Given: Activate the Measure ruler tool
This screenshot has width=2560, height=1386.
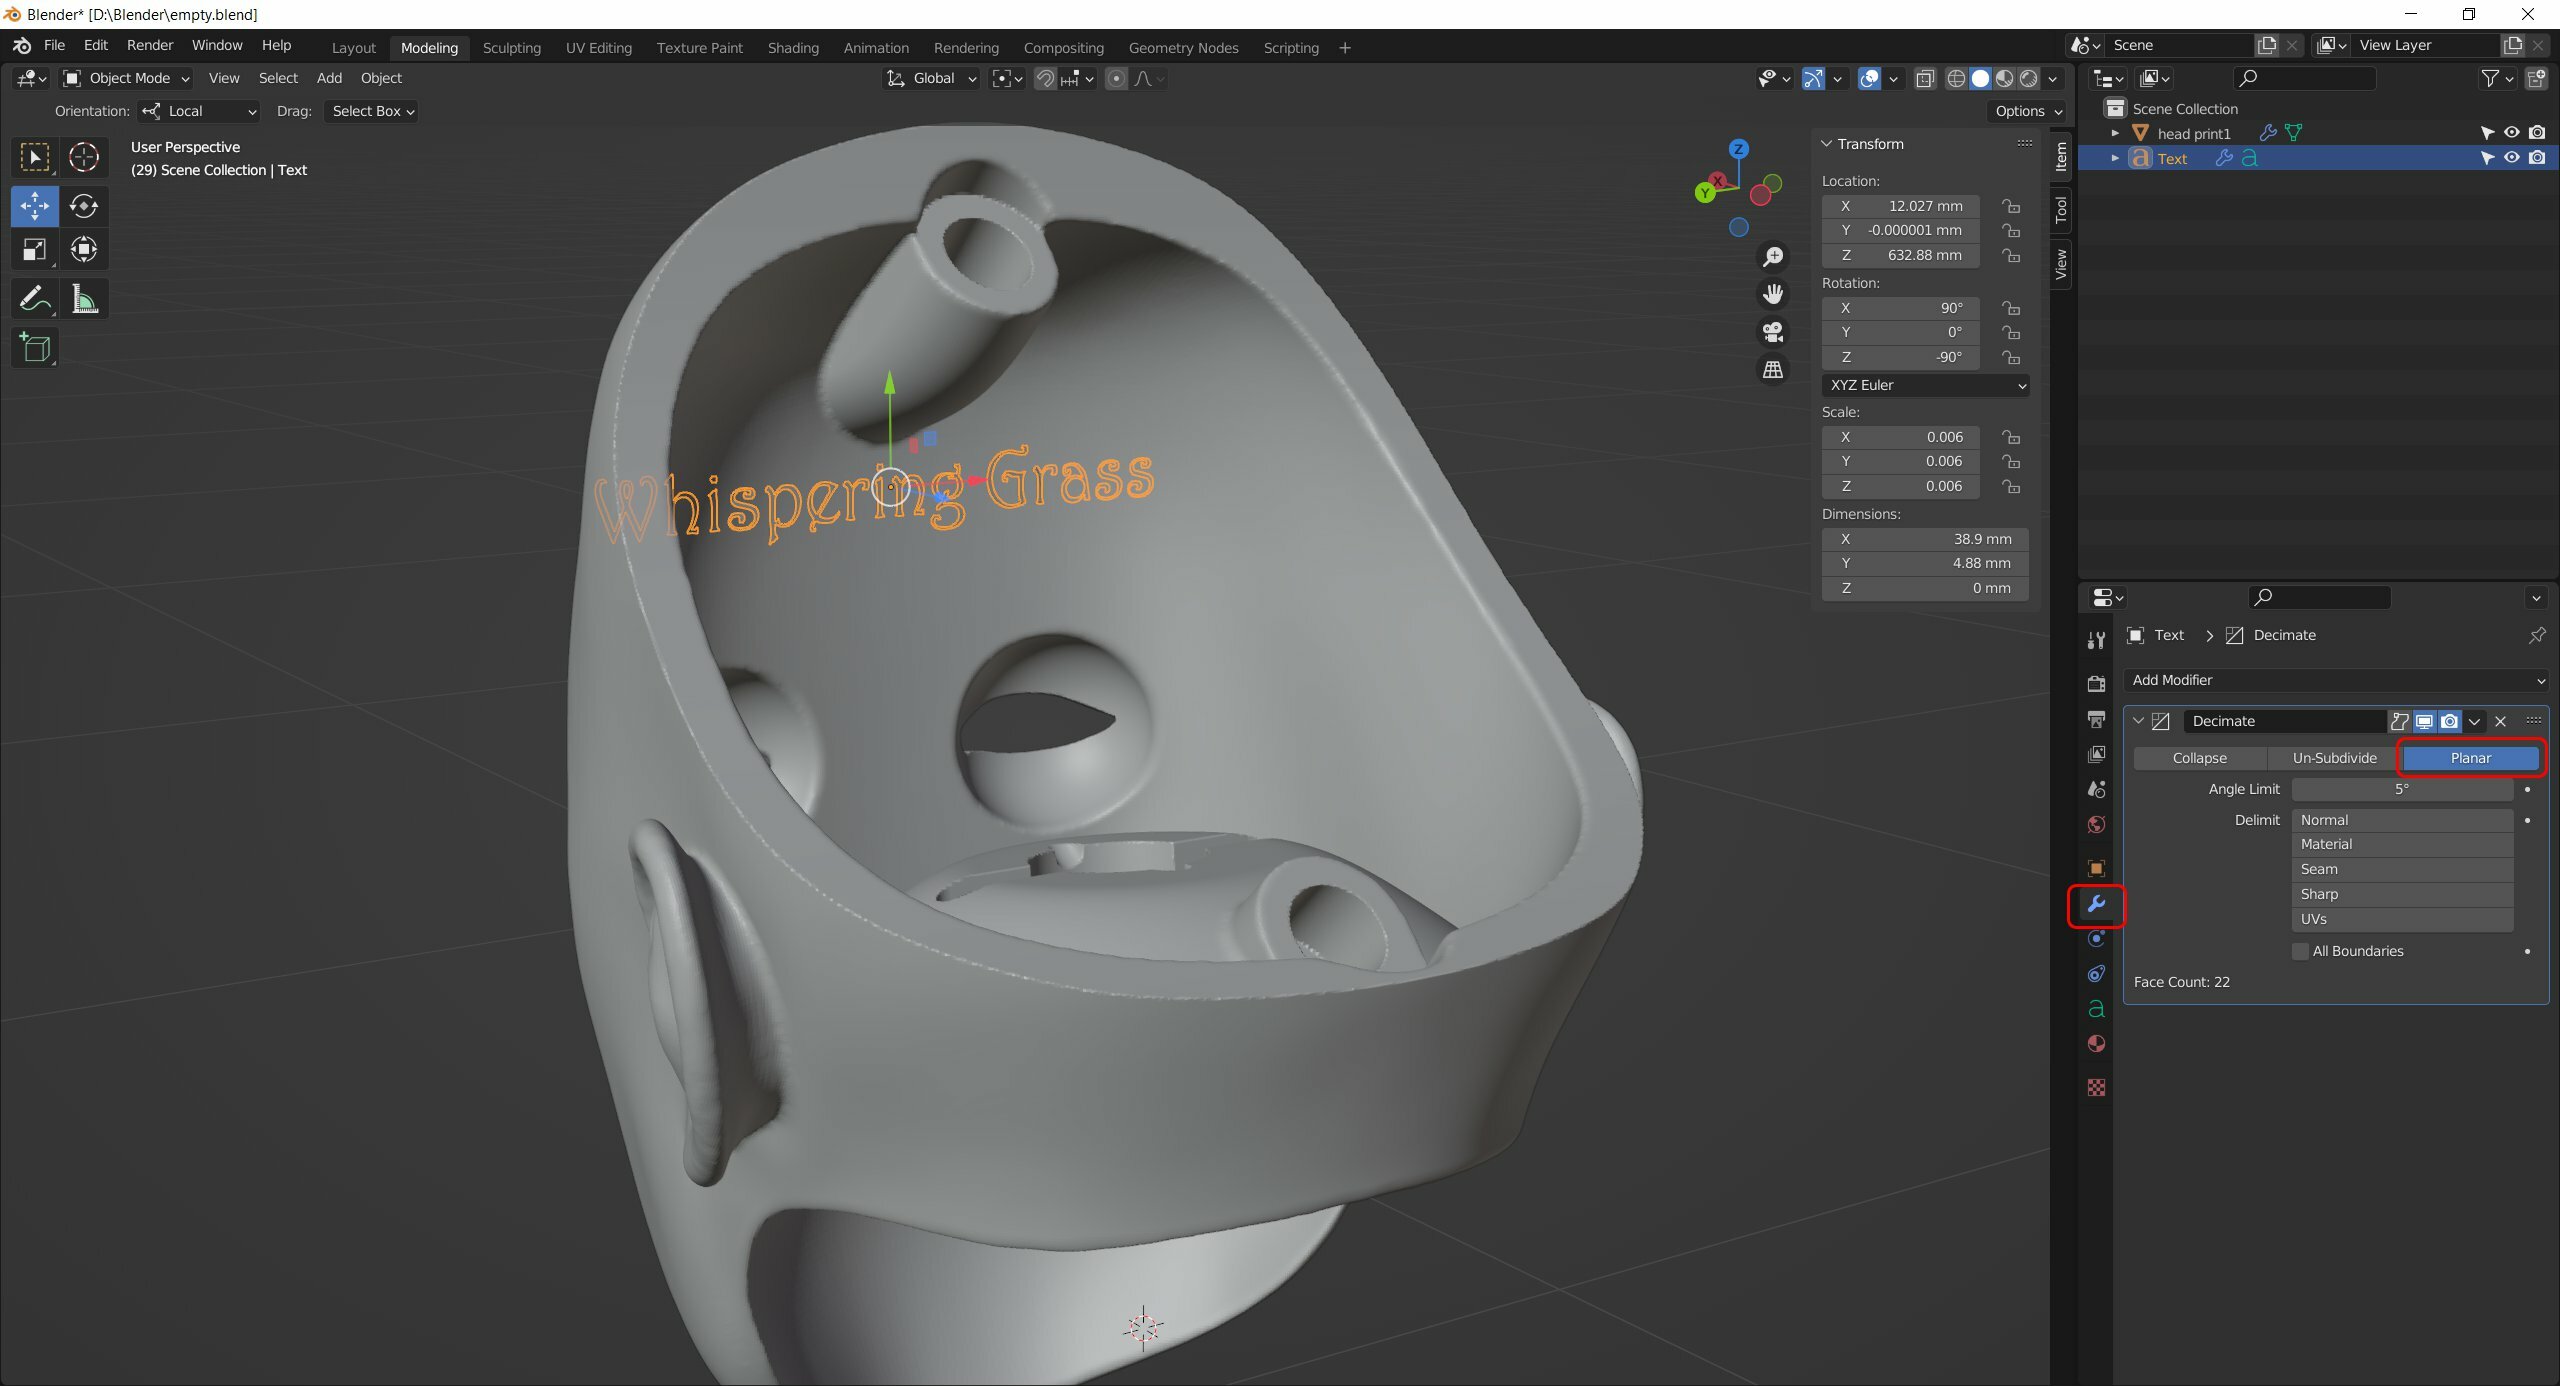Looking at the screenshot, I should point(84,299).
